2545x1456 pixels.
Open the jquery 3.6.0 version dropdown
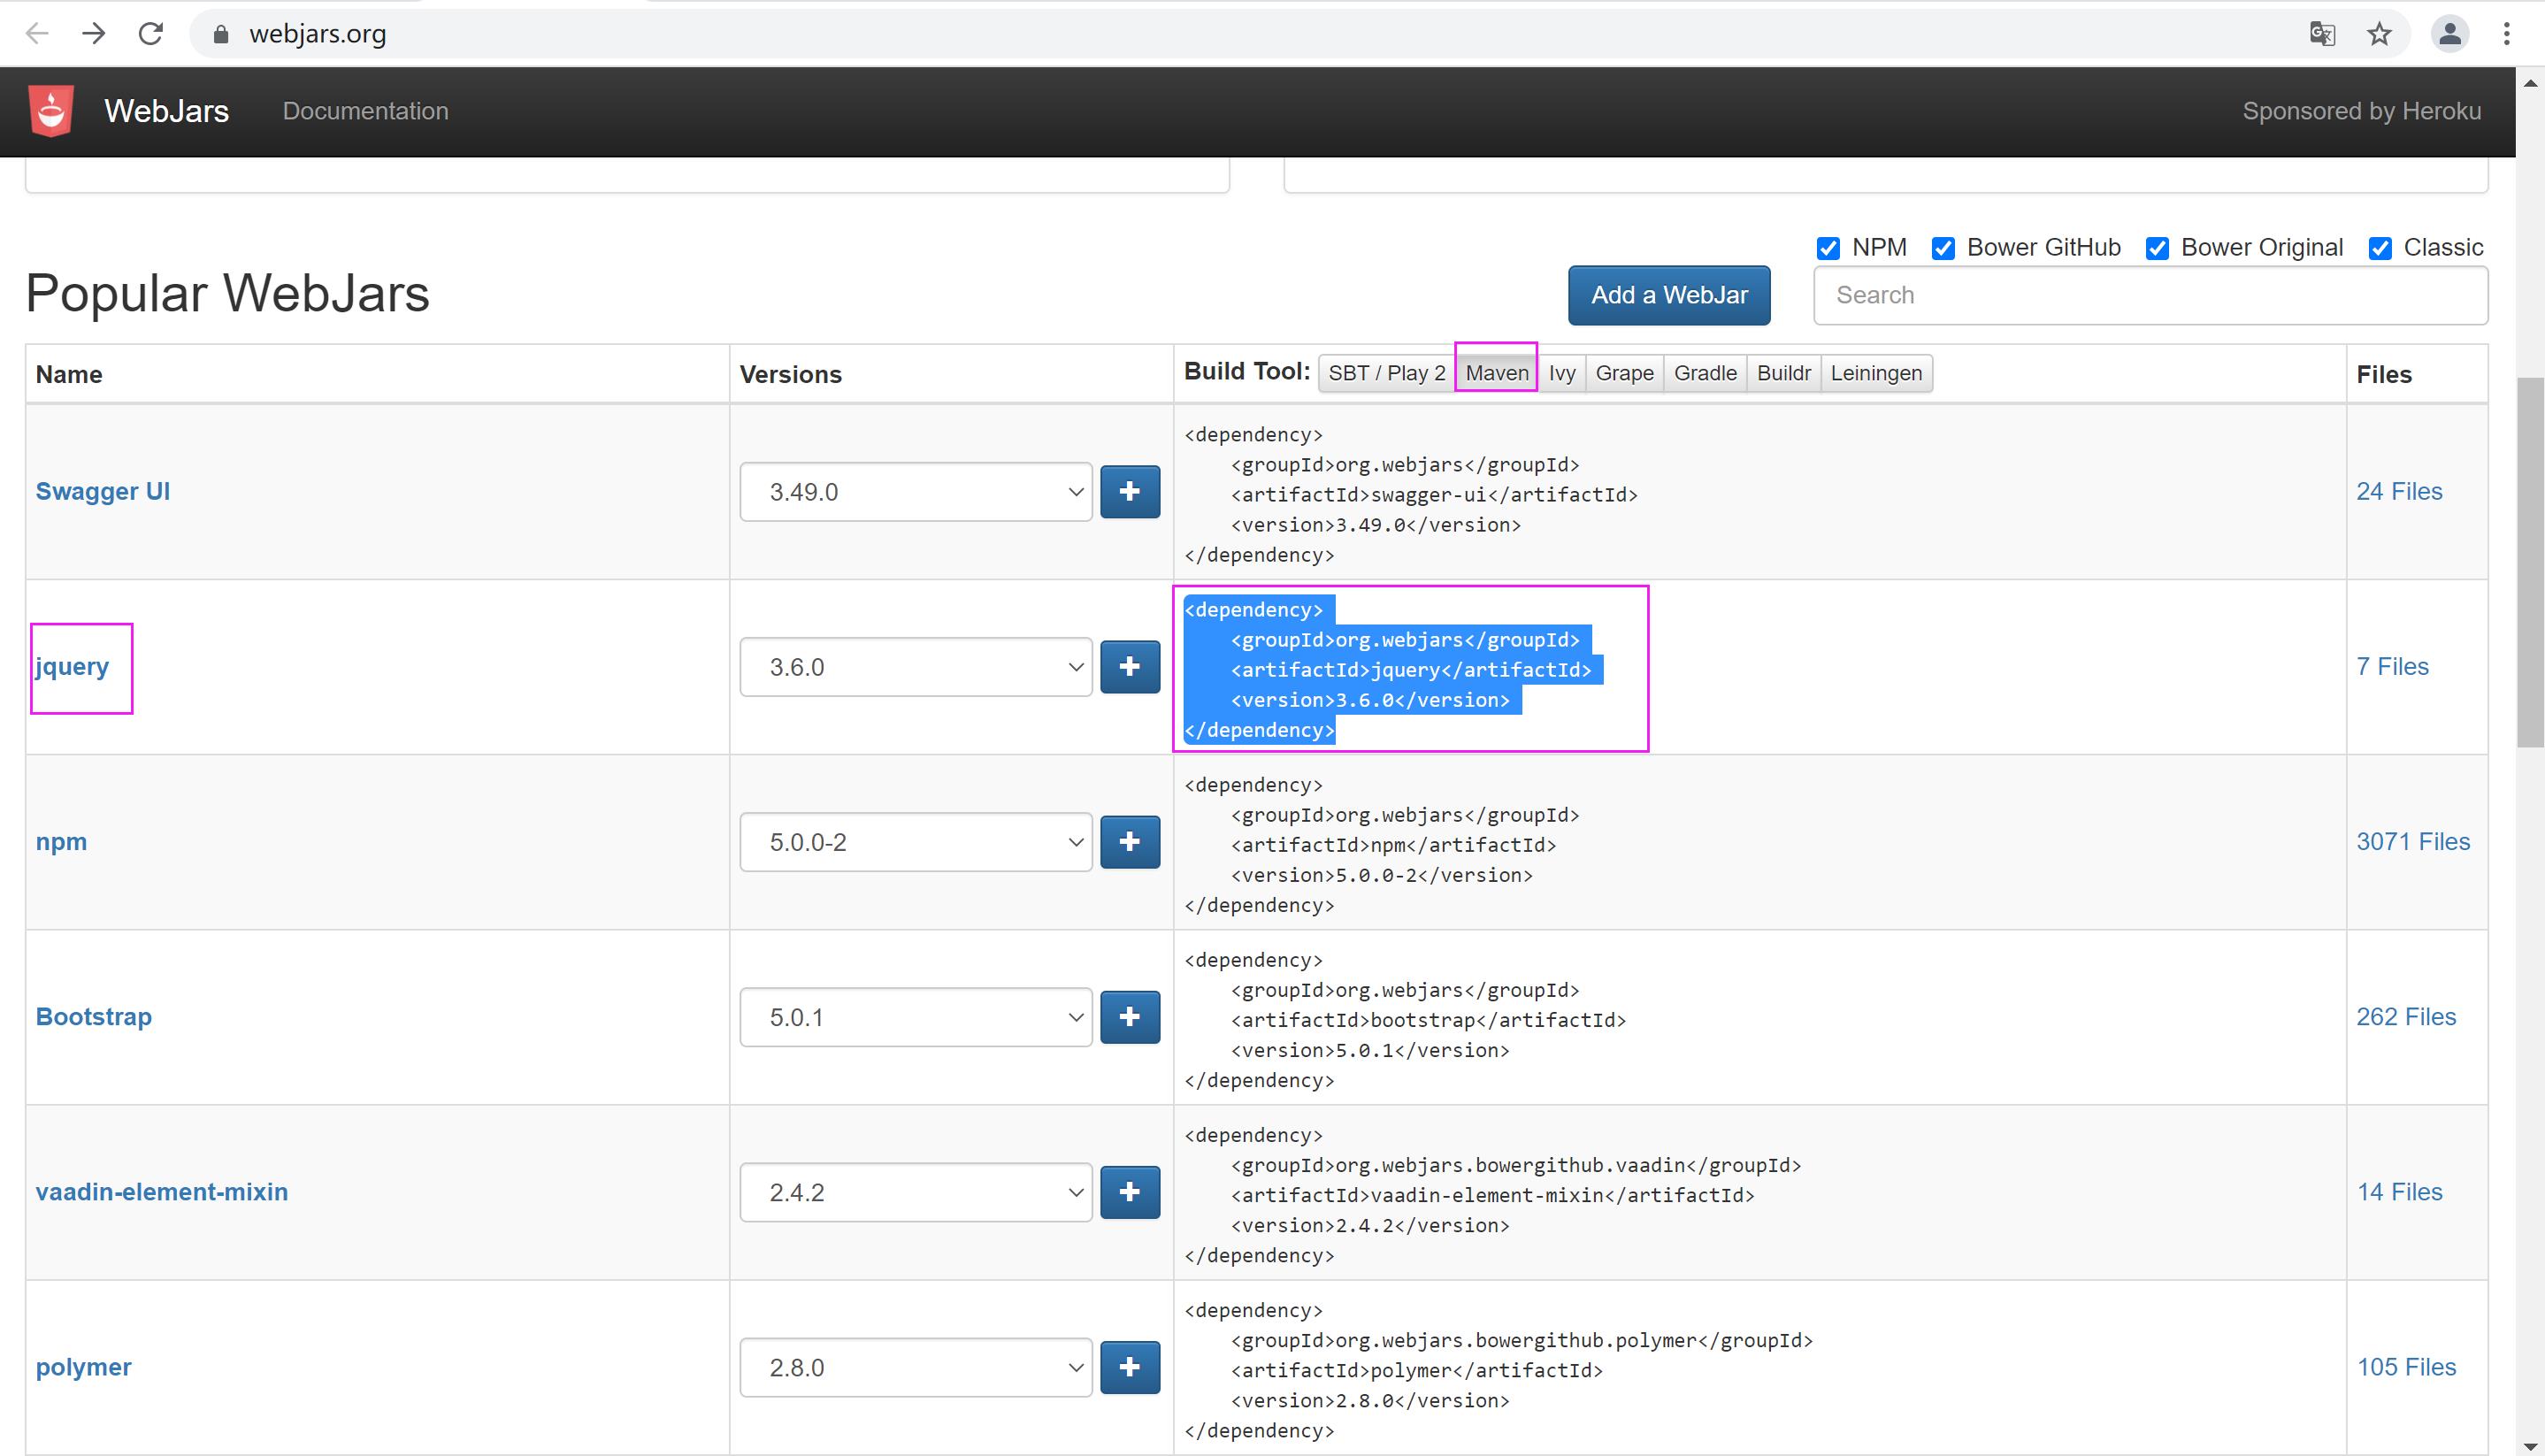point(916,666)
